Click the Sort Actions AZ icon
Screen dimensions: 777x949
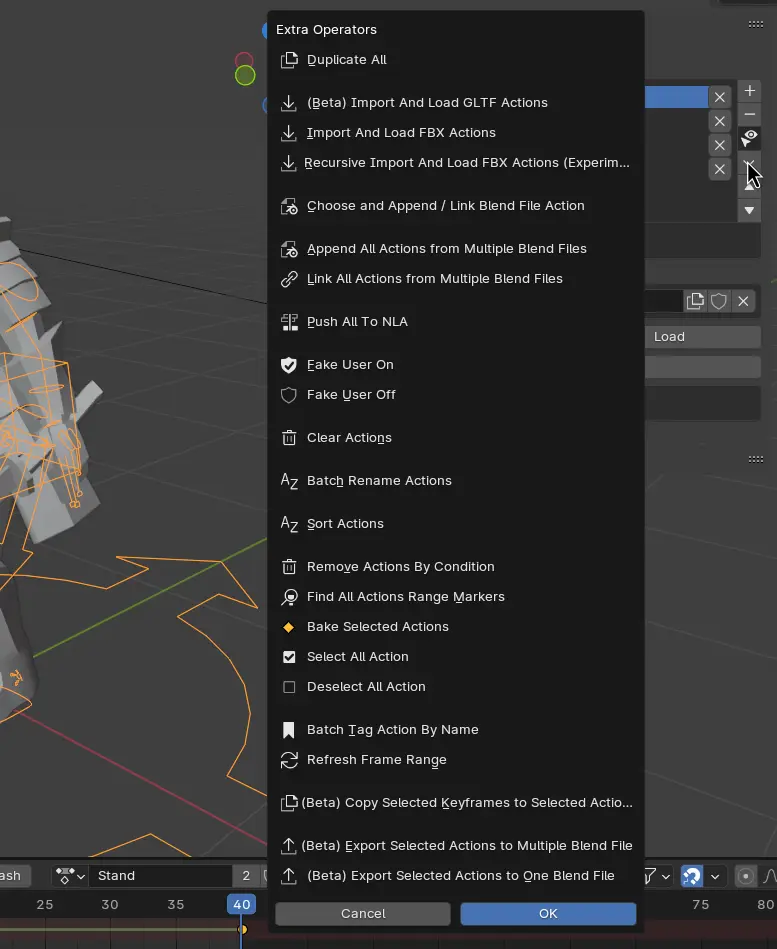pyautogui.click(x=289, y=524)
